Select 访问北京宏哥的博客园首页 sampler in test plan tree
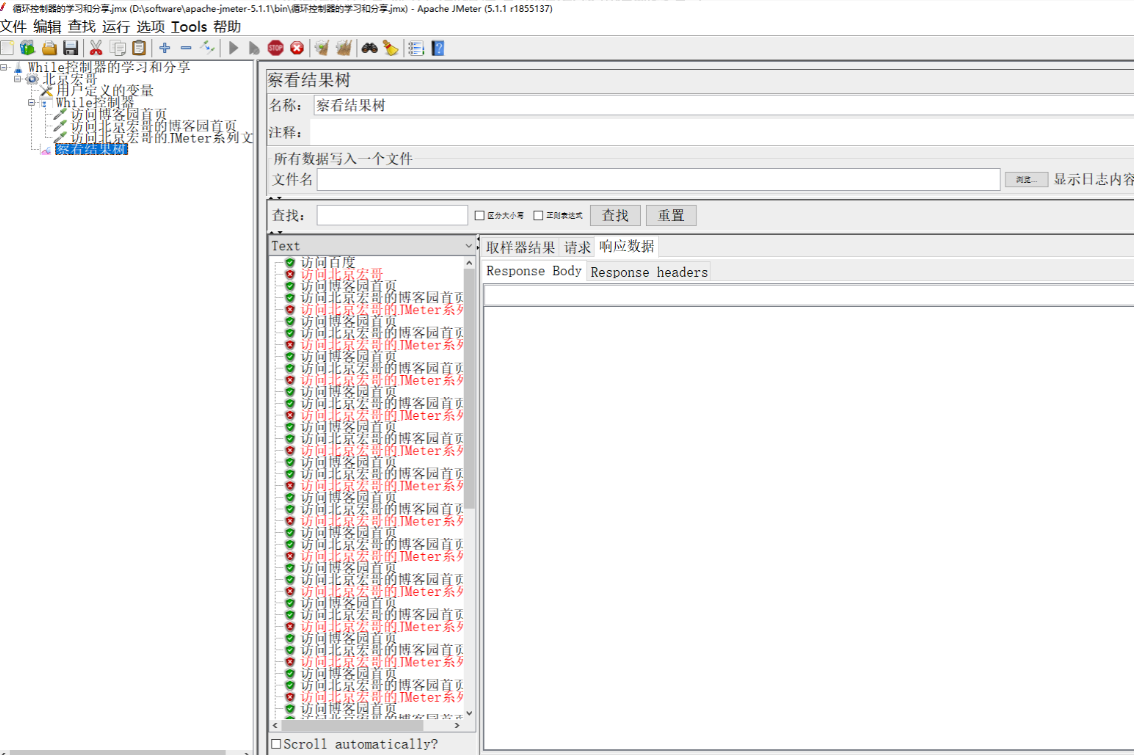This screenshot has height=755, width=1134. pyautogui.click(x=153, y=126)
